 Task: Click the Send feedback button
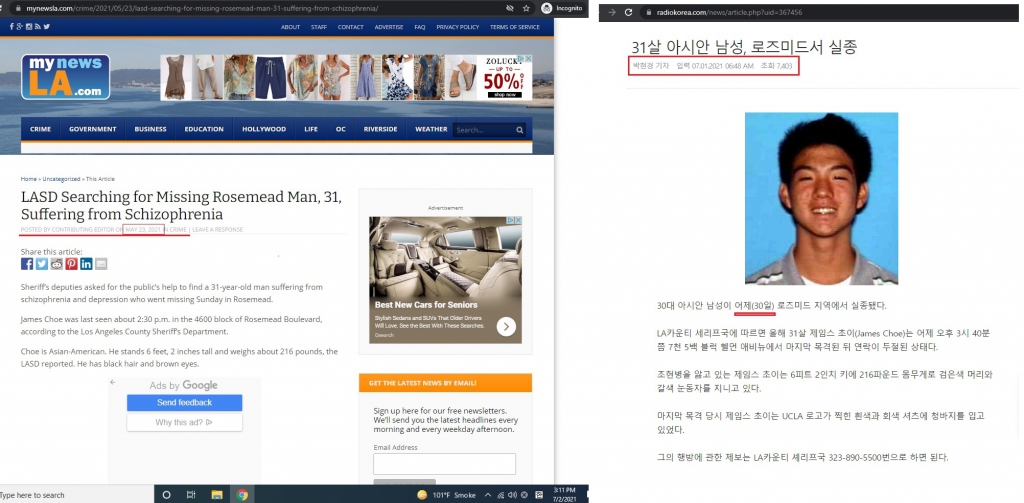(185, 402)
